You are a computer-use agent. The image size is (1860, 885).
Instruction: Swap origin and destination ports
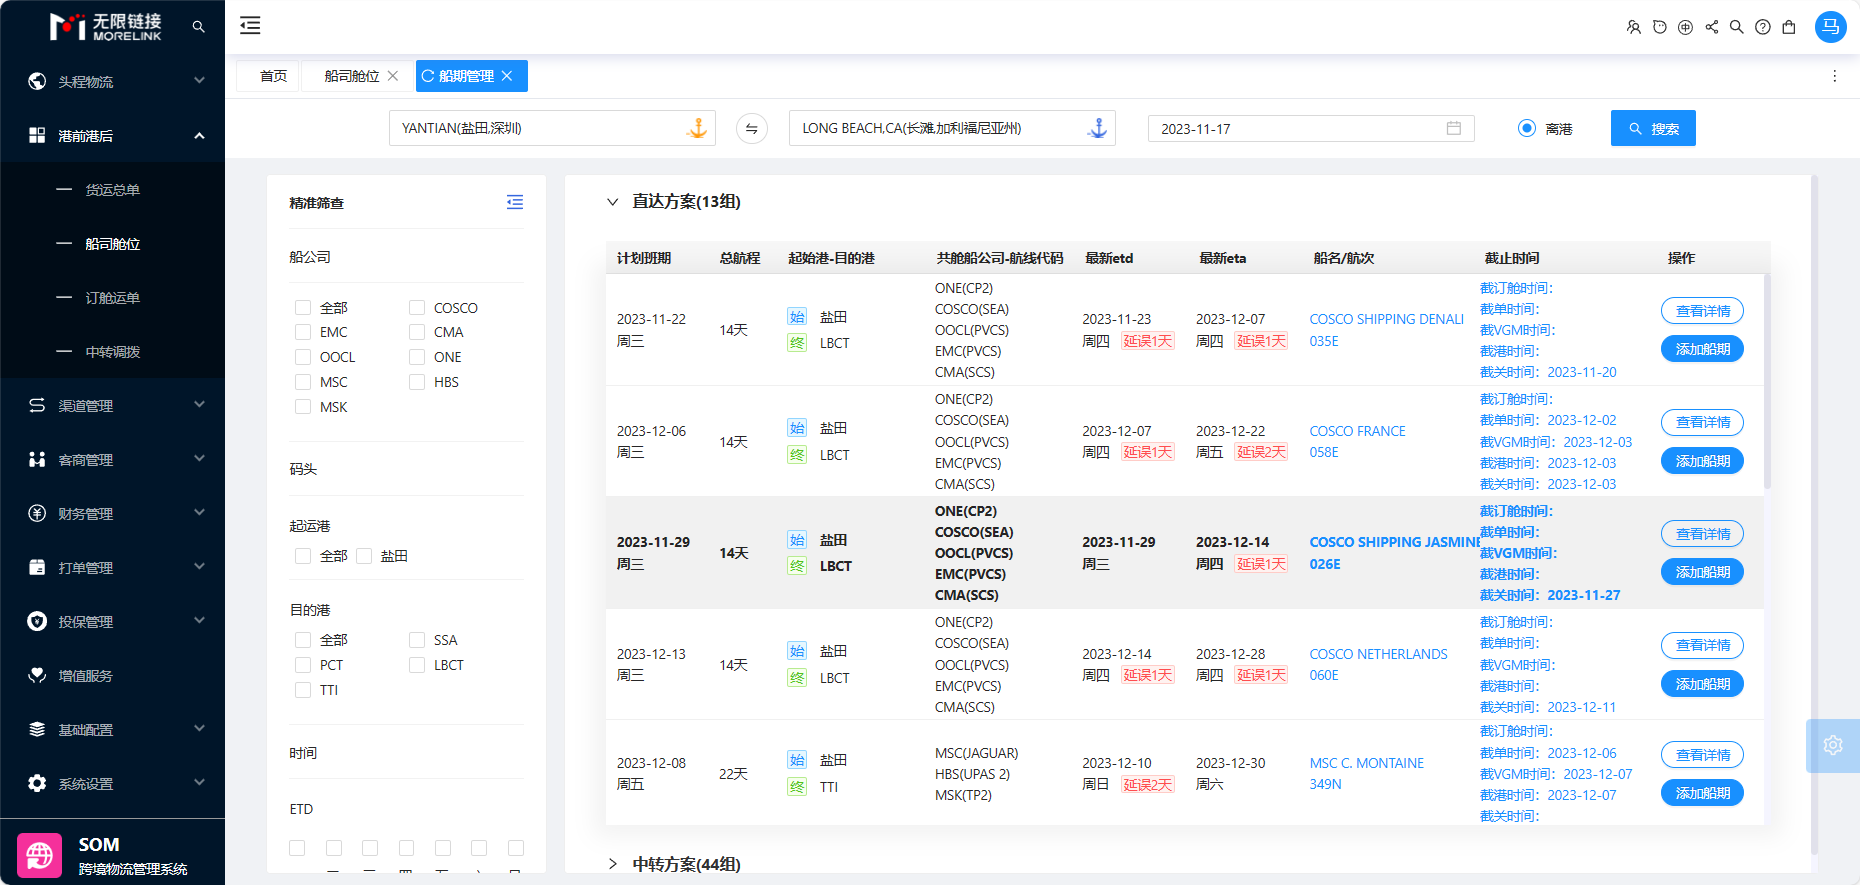pos(752,128)
